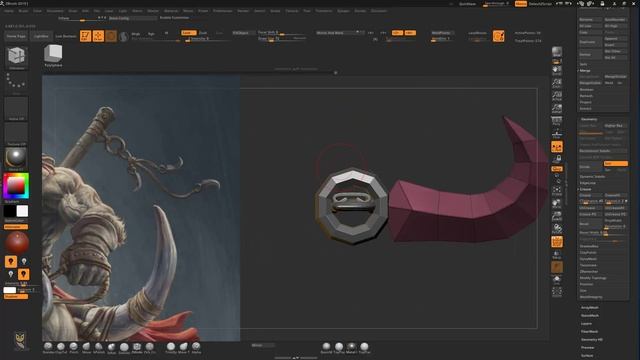Image resolution: width=640 pixels, height=360 pixels.
Task: Click the Move view icon in right shelf
Action: coord(557,203)
